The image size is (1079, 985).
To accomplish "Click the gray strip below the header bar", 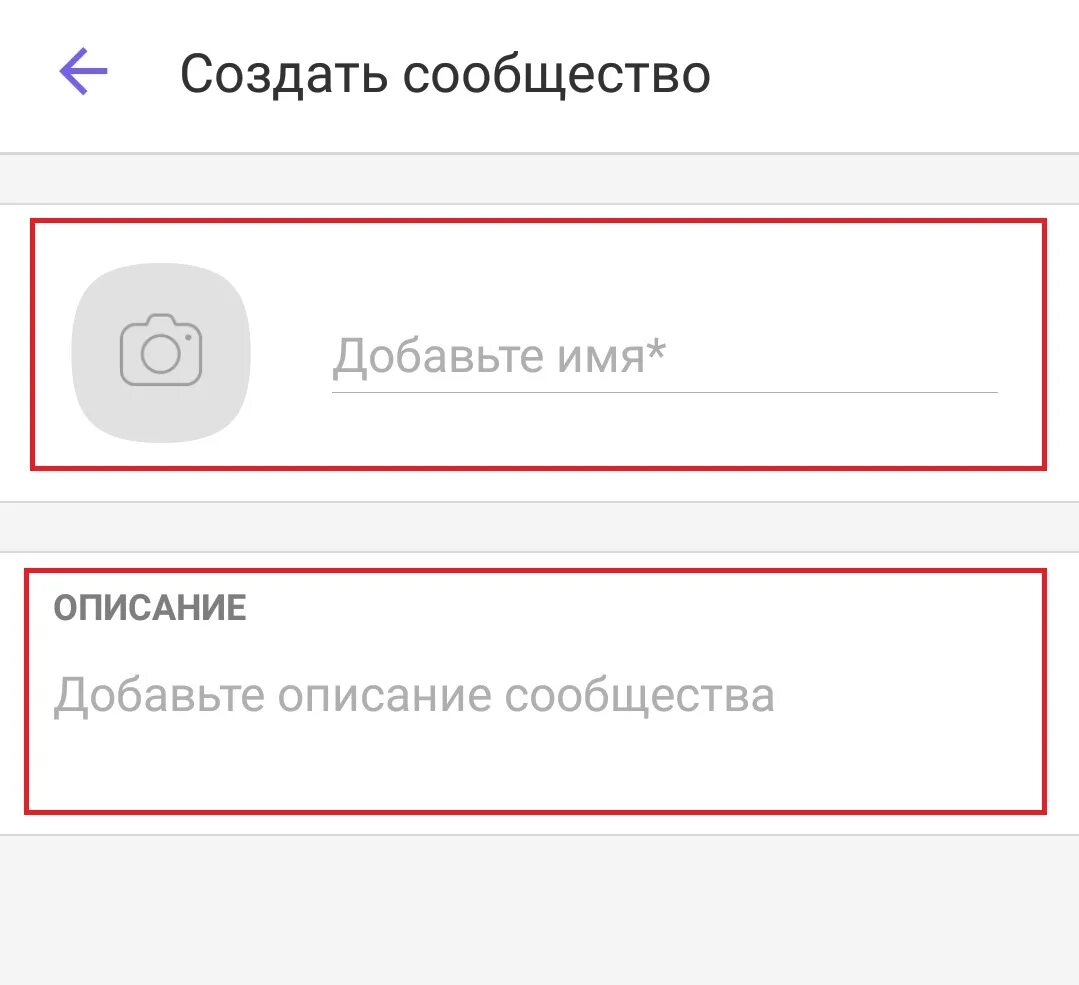I will click(x=539, y=178).
